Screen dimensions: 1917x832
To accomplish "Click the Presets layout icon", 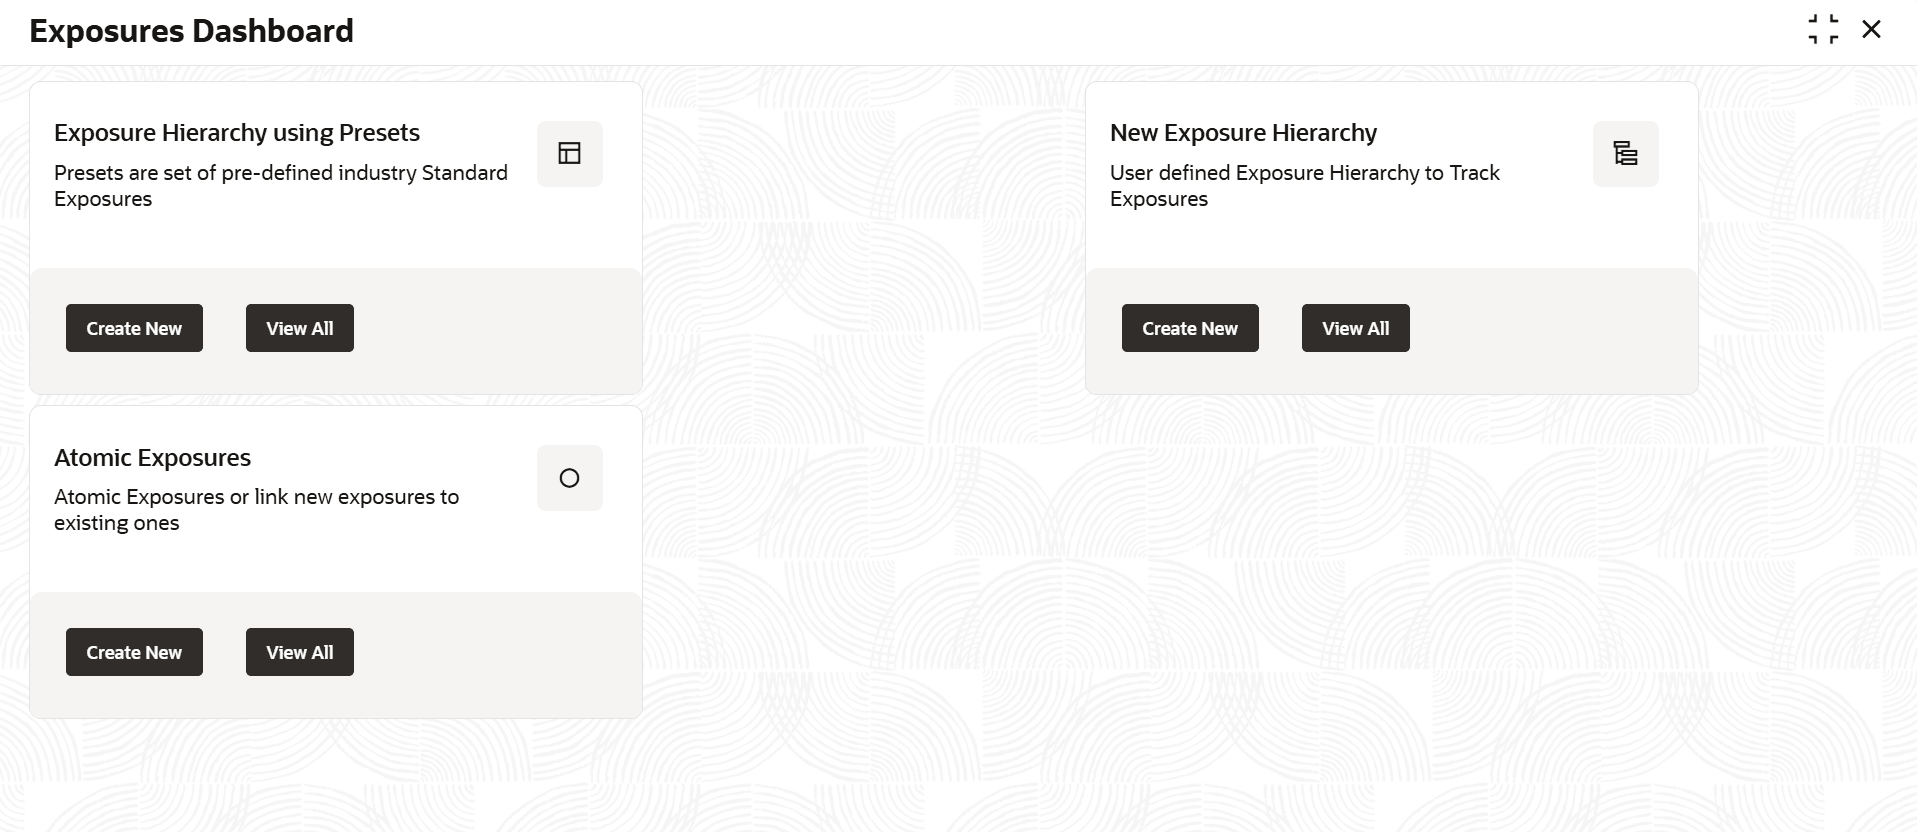I will pyautogui.click(x=570, y=153).
